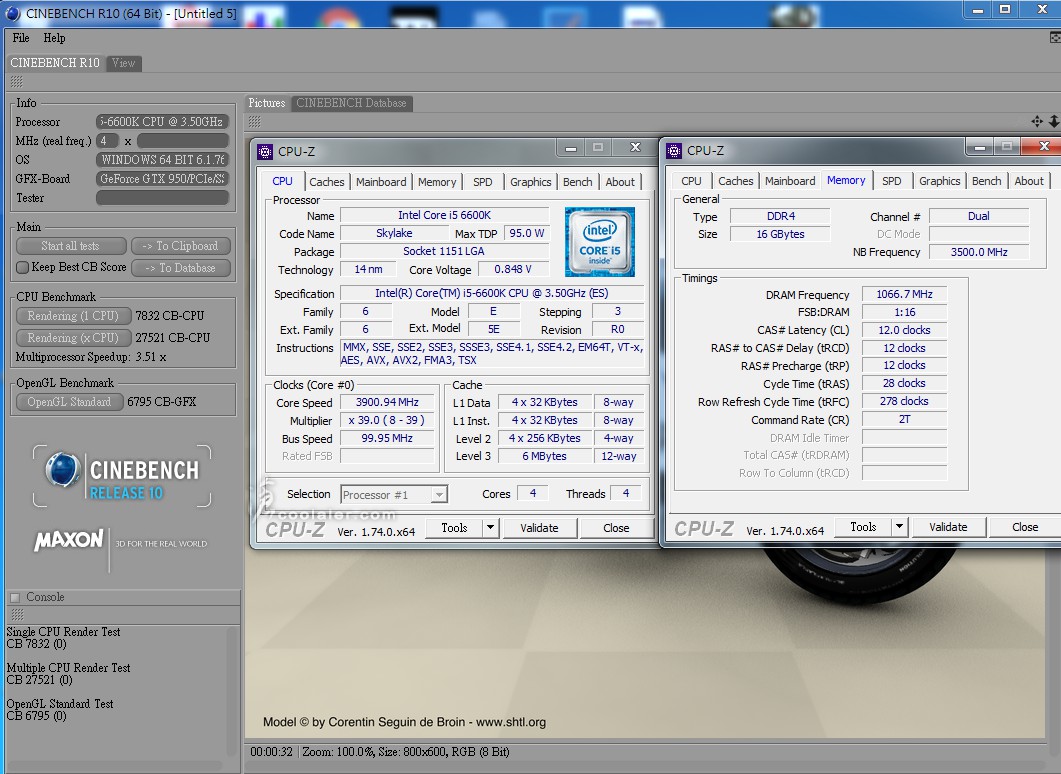Click the CINEBENCH app icon in the title bar
This screenshot has height=774, width=1061.
pos(13,13)
